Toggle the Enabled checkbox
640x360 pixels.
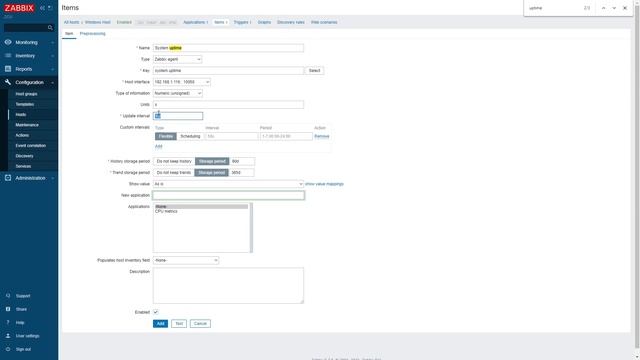pos(156,312)
